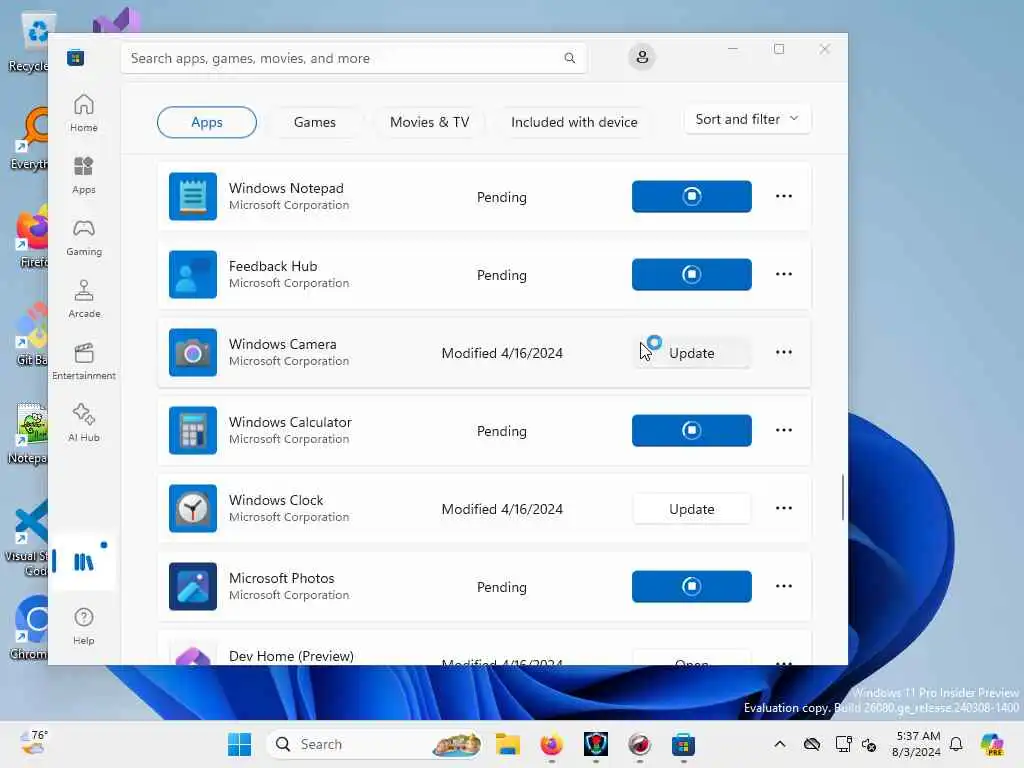The width and height of the screenshot is (1024, 768).
Task: Stop the pending Windows Notepad update
Action: [692, 197]
